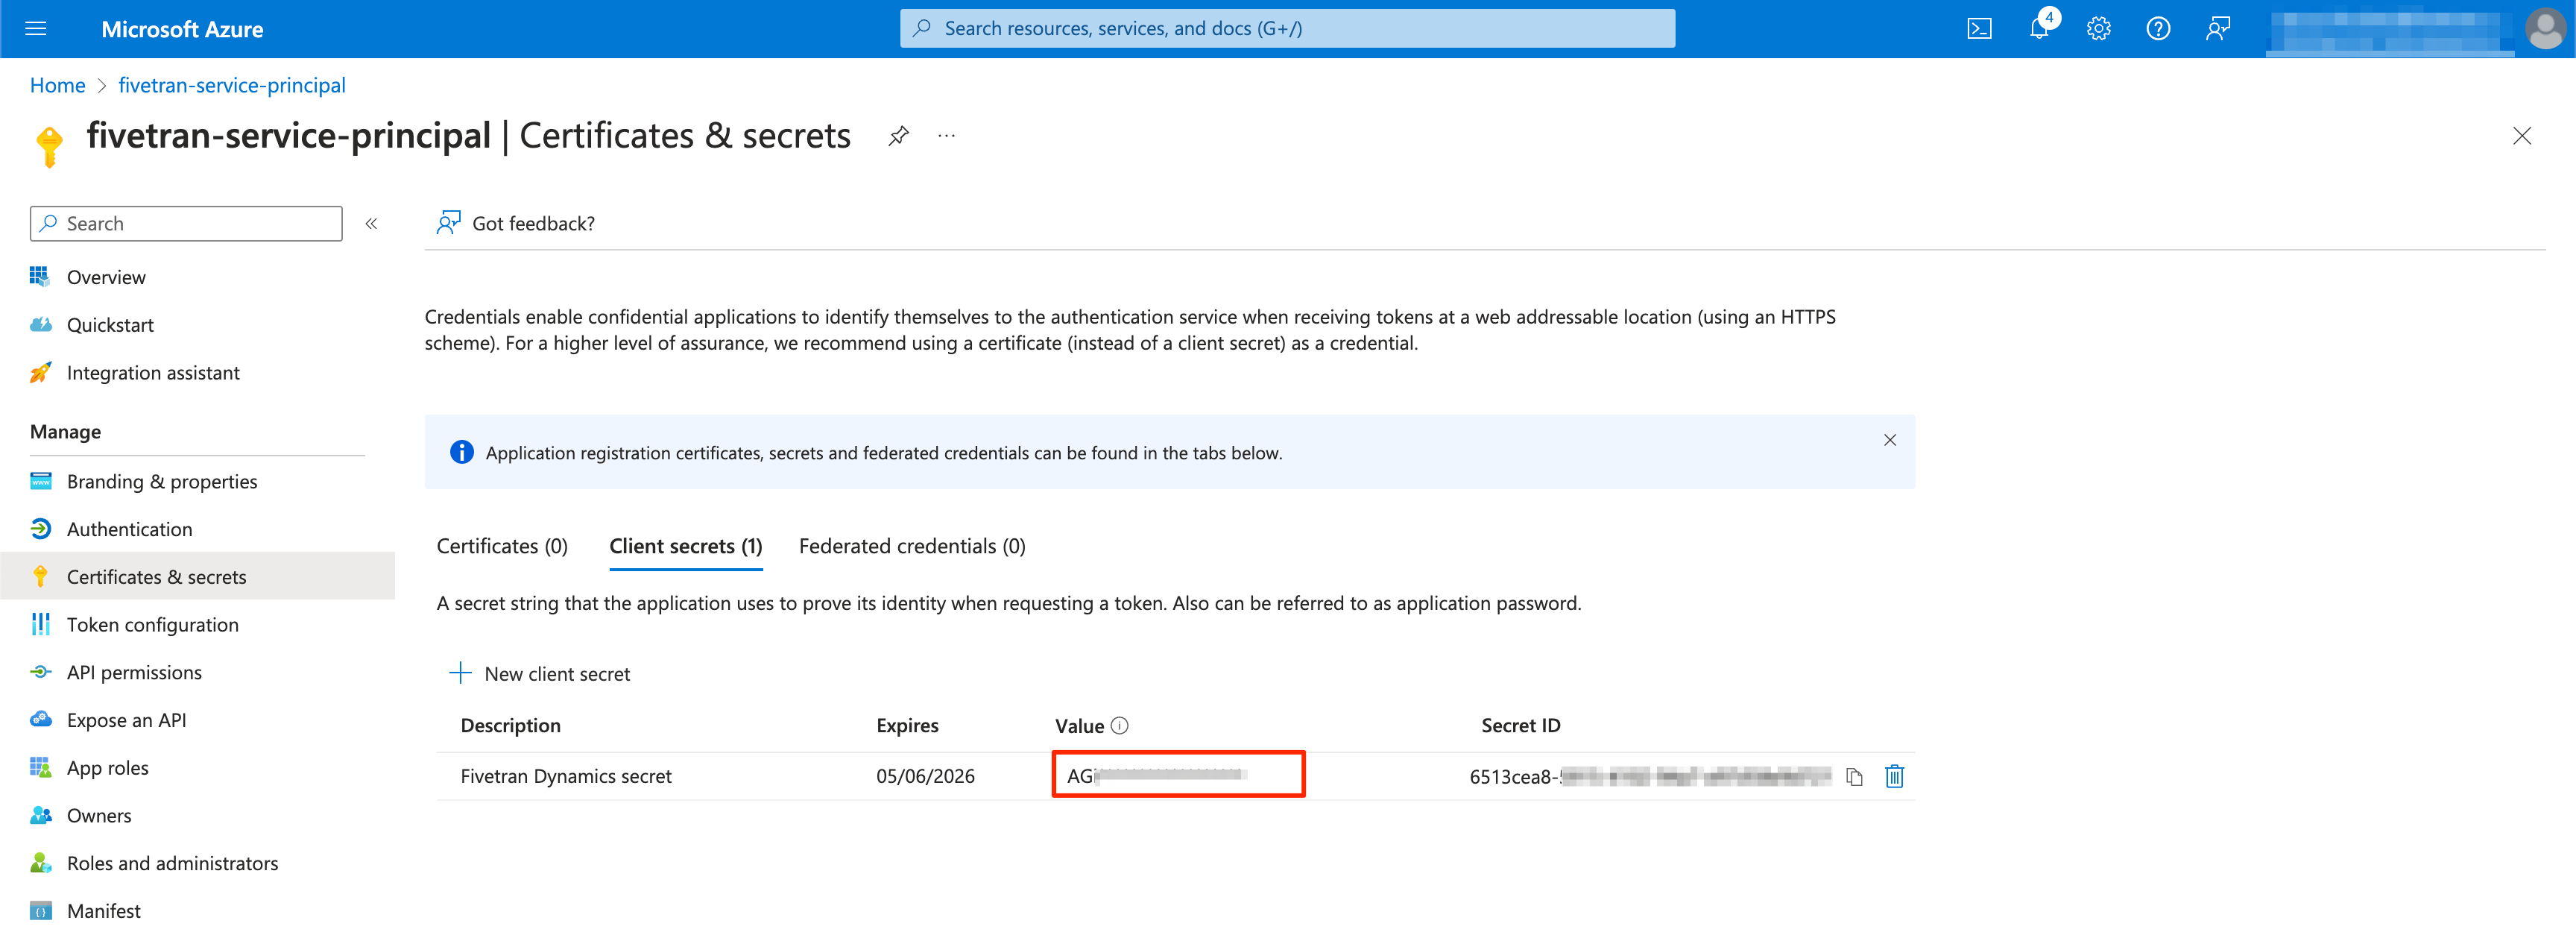Close the Certificates & secrets blade
The width and height of the screenshot is (2576, 941).
click(2521, 136)
